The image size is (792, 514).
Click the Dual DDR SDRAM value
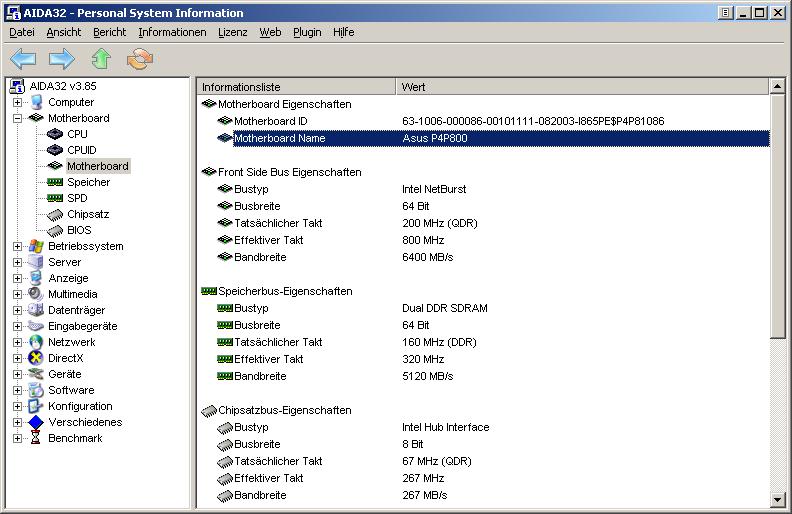point(444,308)
